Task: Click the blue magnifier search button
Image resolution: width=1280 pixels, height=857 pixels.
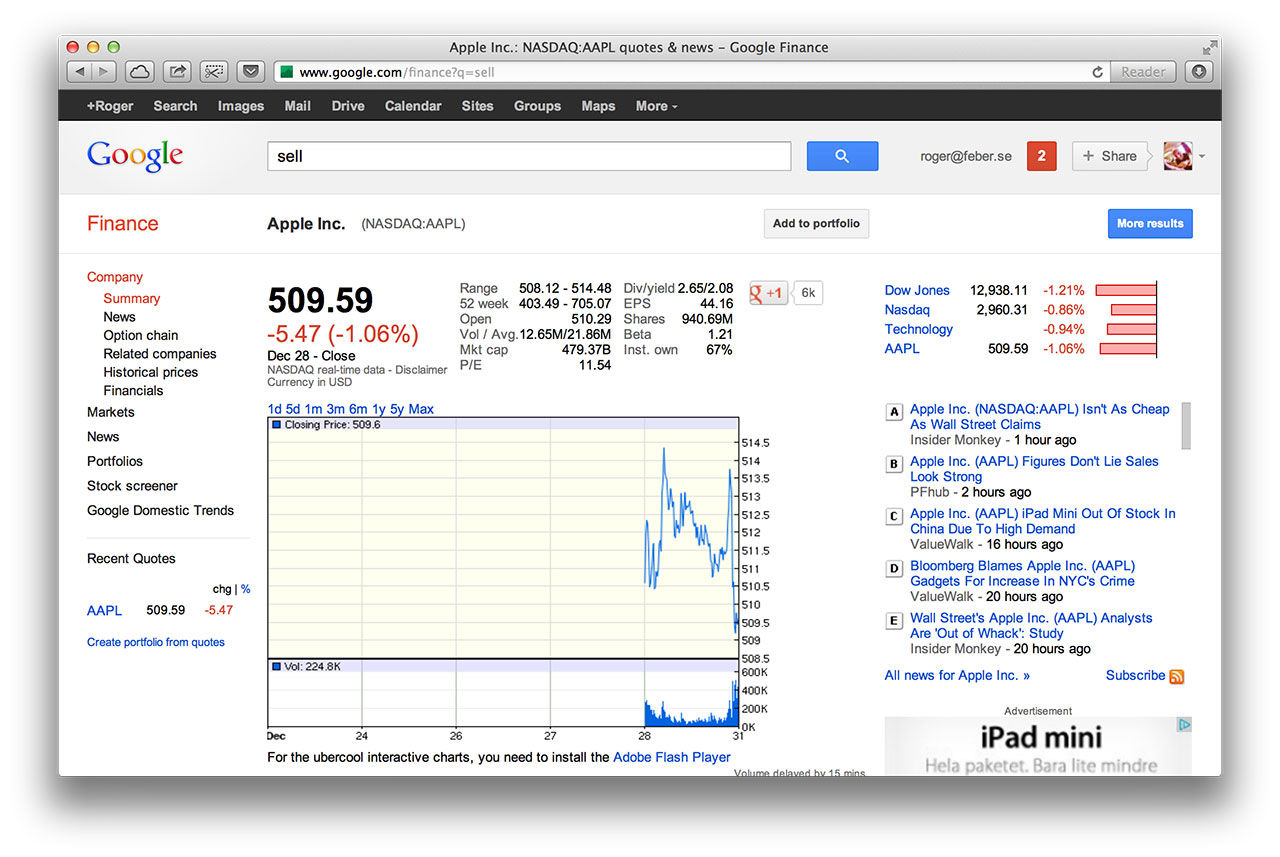Action: [842, 156]
